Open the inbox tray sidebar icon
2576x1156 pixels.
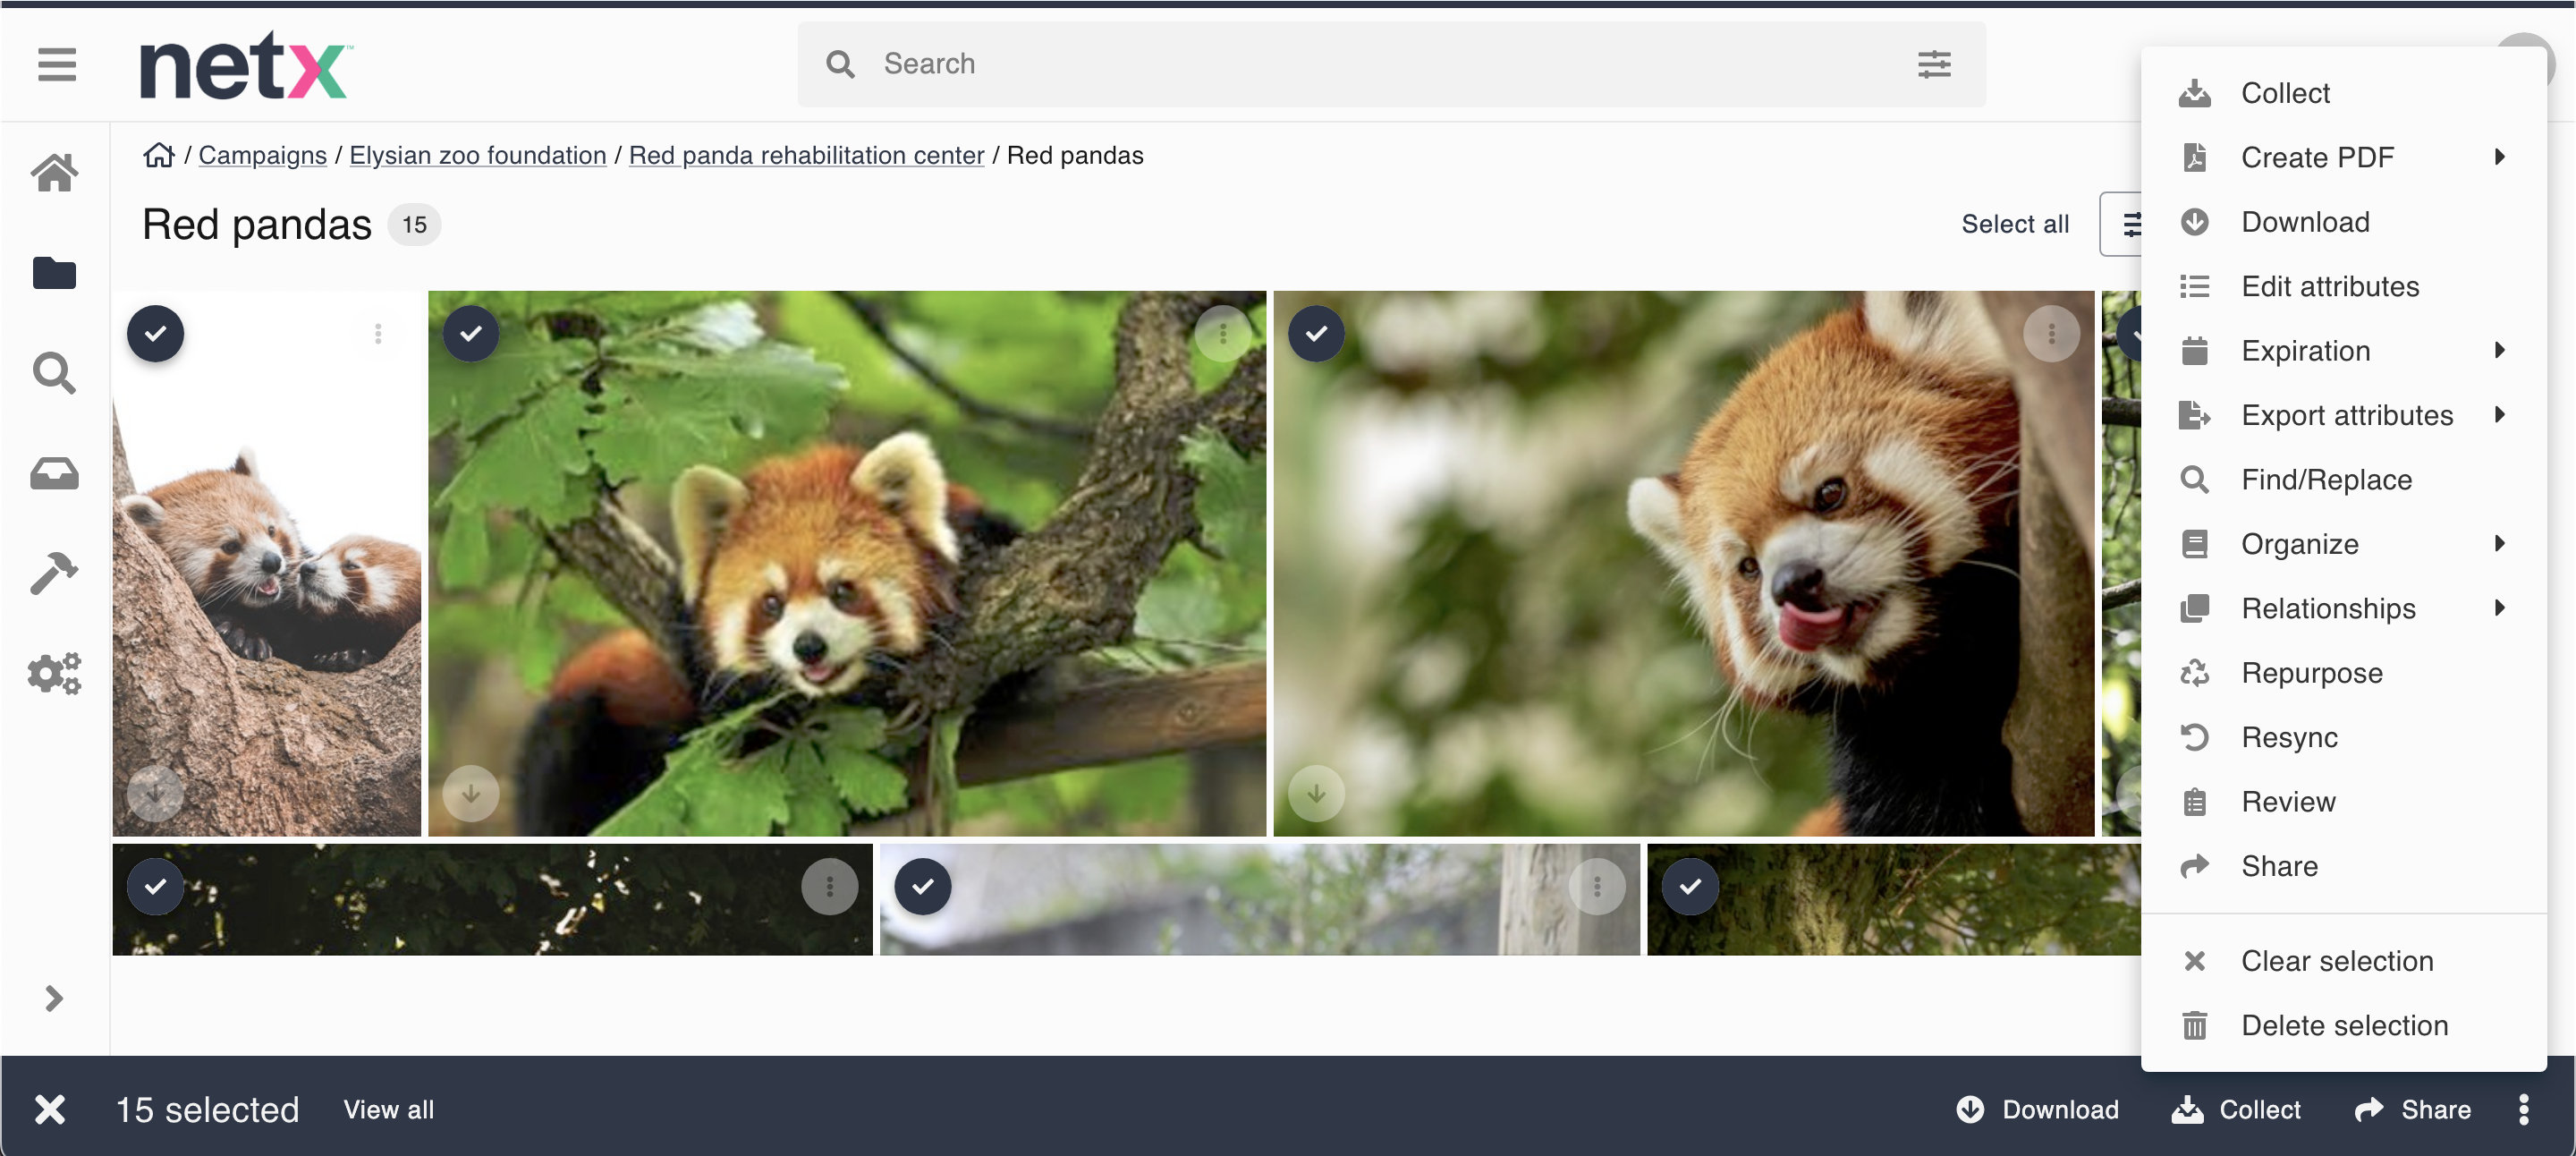[x=54, y=473]
